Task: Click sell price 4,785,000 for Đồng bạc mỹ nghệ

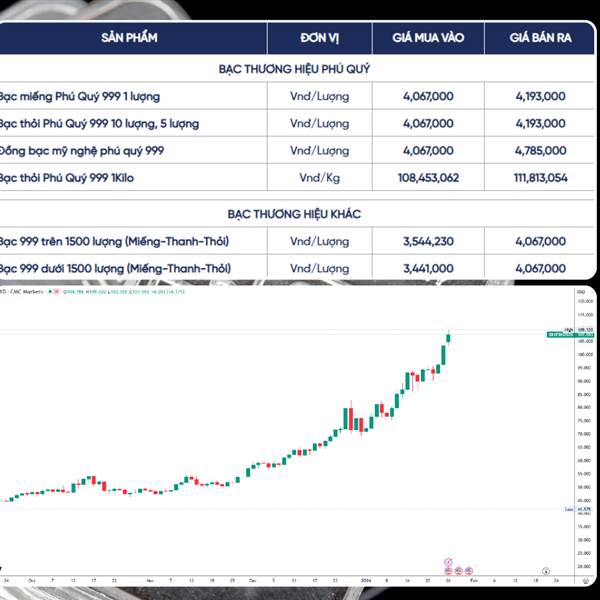Action: click(x=540, y=150)
